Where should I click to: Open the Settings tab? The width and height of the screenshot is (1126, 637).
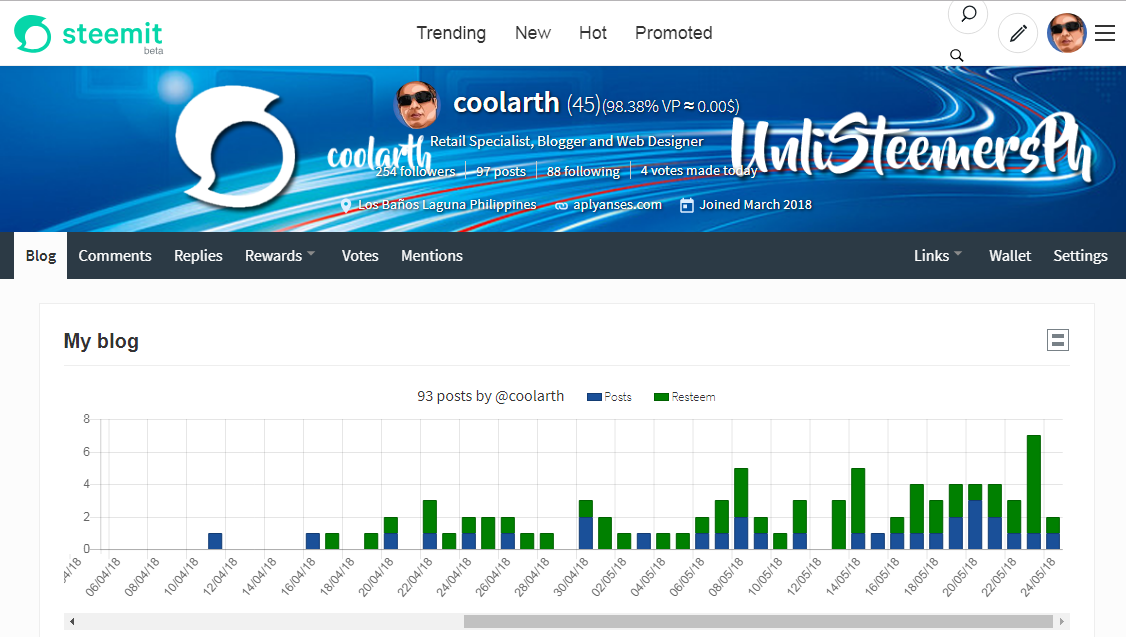tap(1080, 256)
